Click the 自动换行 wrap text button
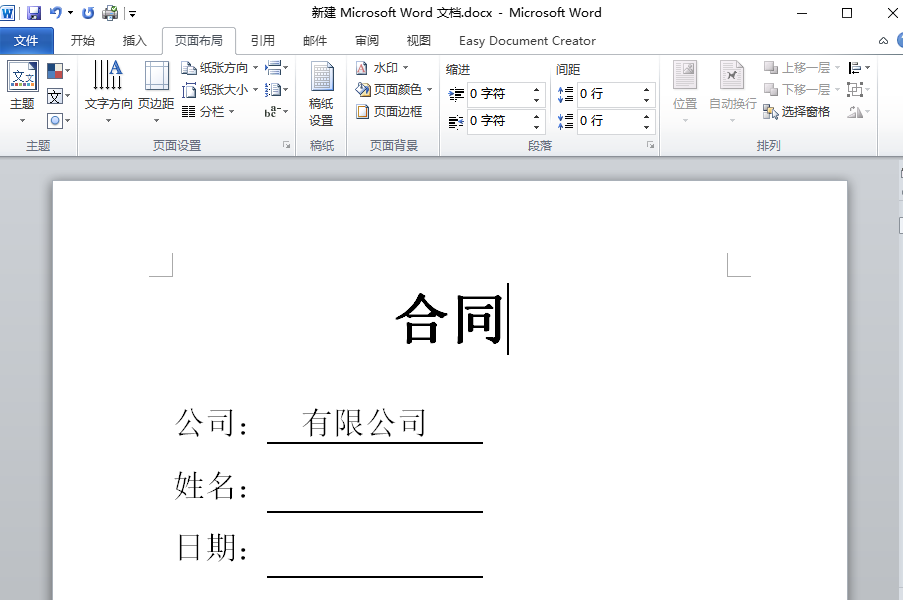 point(733,92)
